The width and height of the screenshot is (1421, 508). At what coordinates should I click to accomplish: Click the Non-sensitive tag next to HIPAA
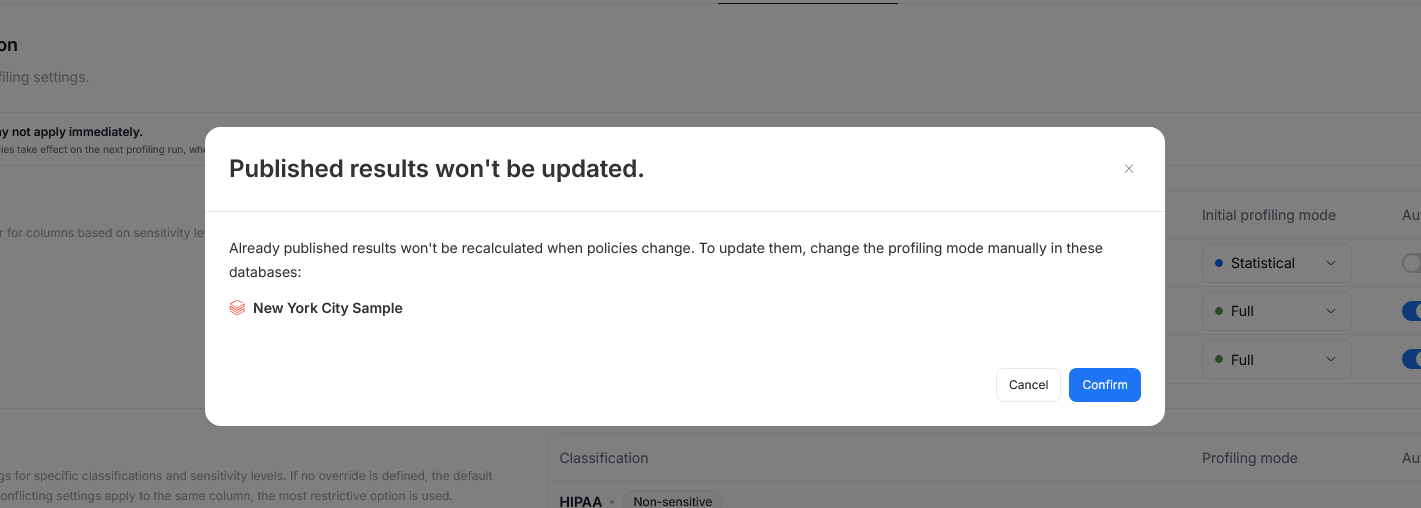click(x=672, y=500)
